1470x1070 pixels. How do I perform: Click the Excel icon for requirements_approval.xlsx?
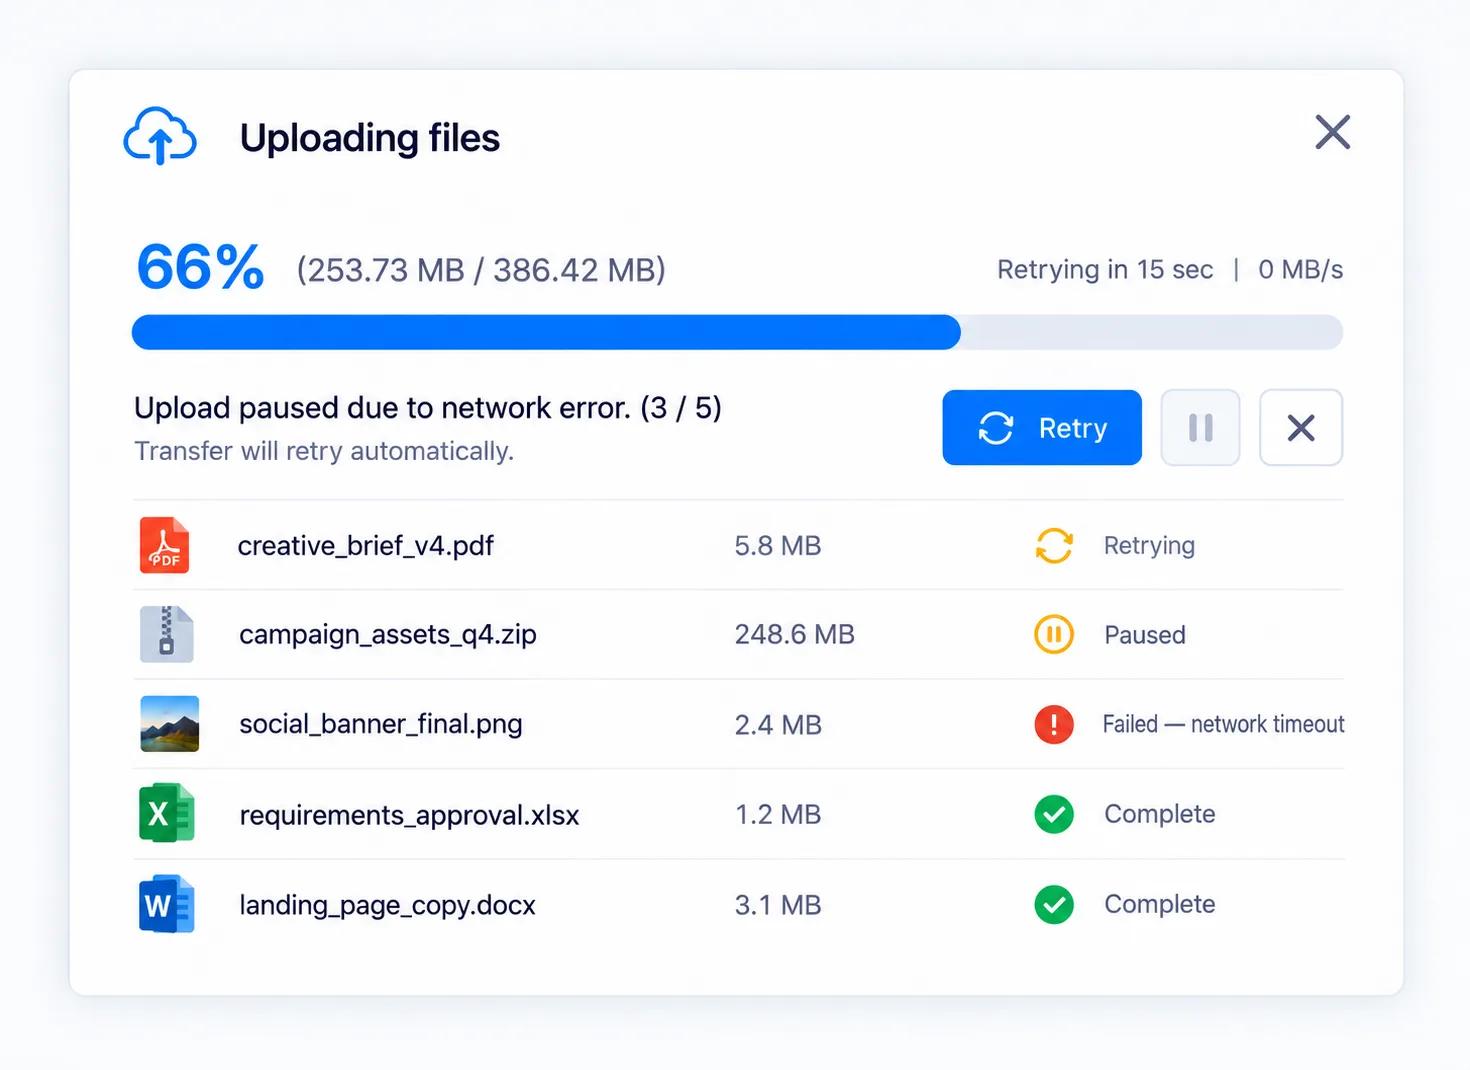coord(166,813)
